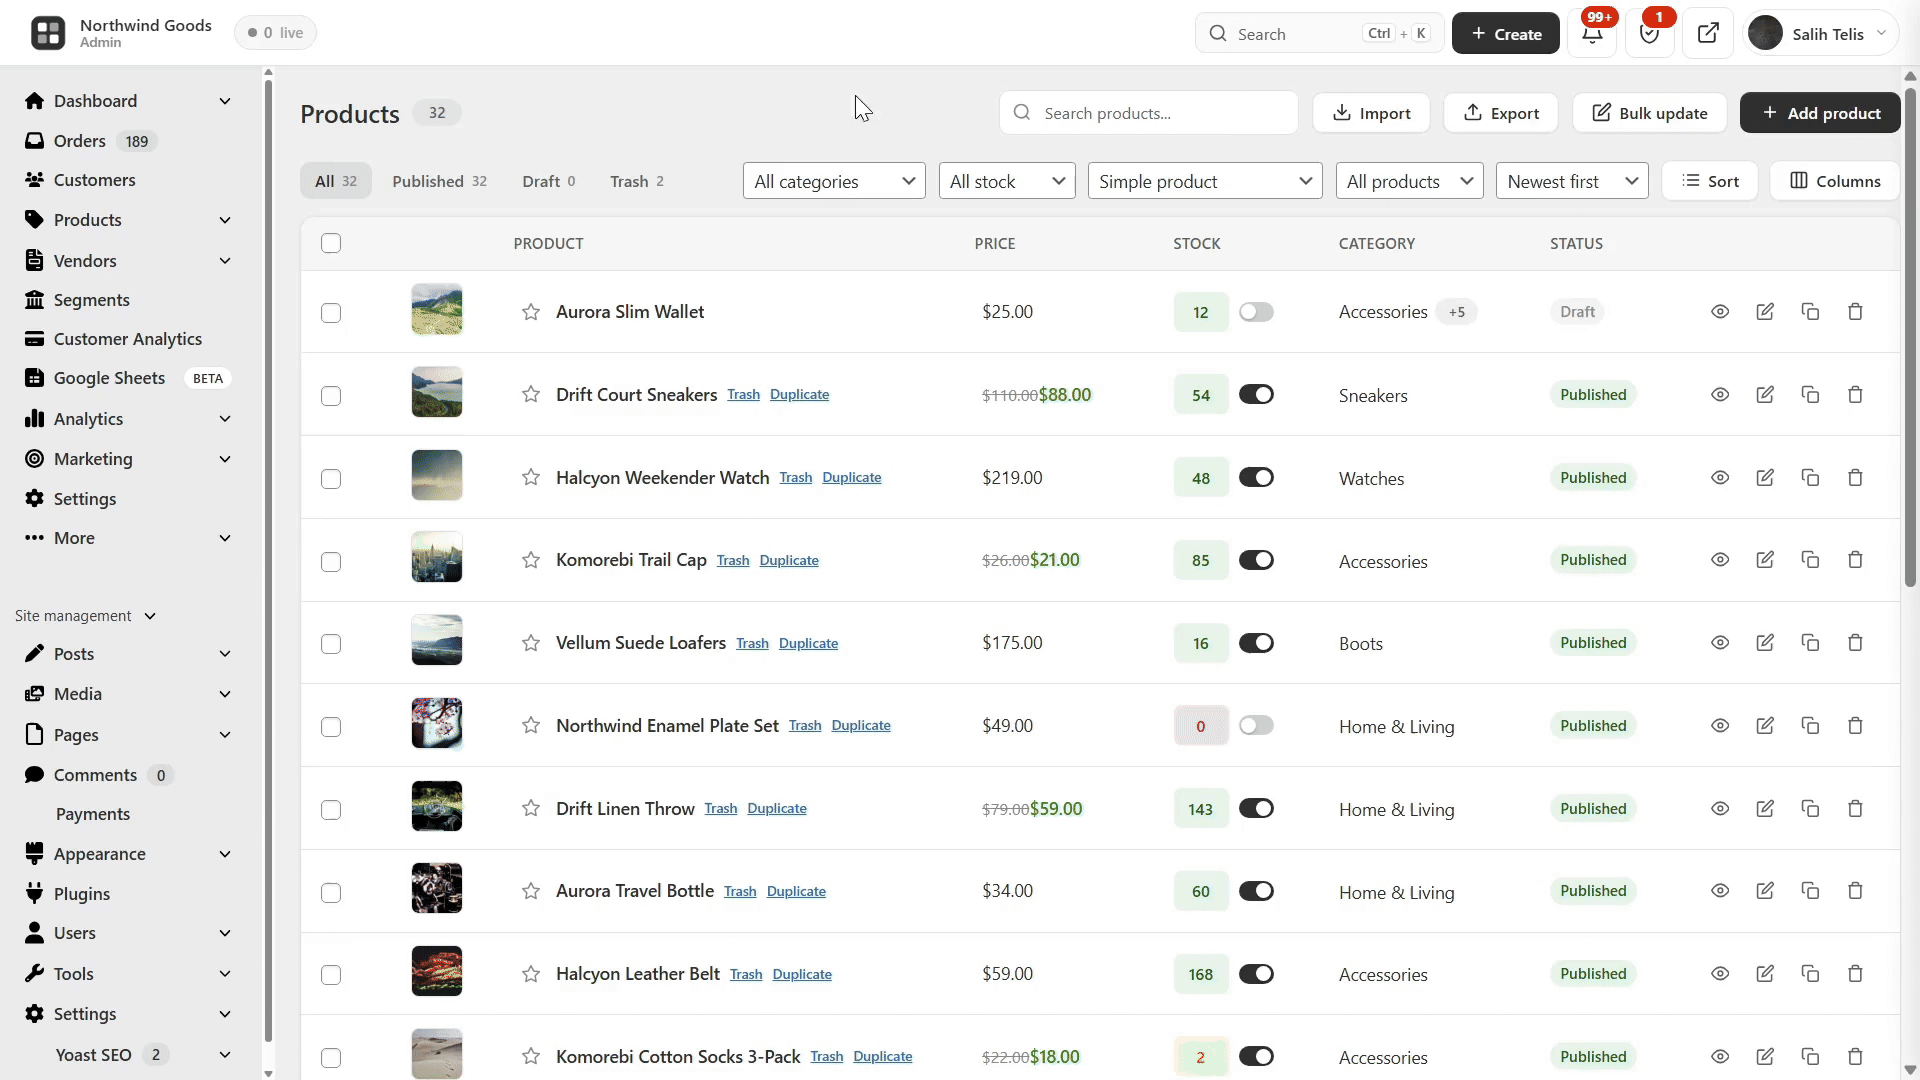Star the Aurora Slim Wallet product

(x=531, y=312)
